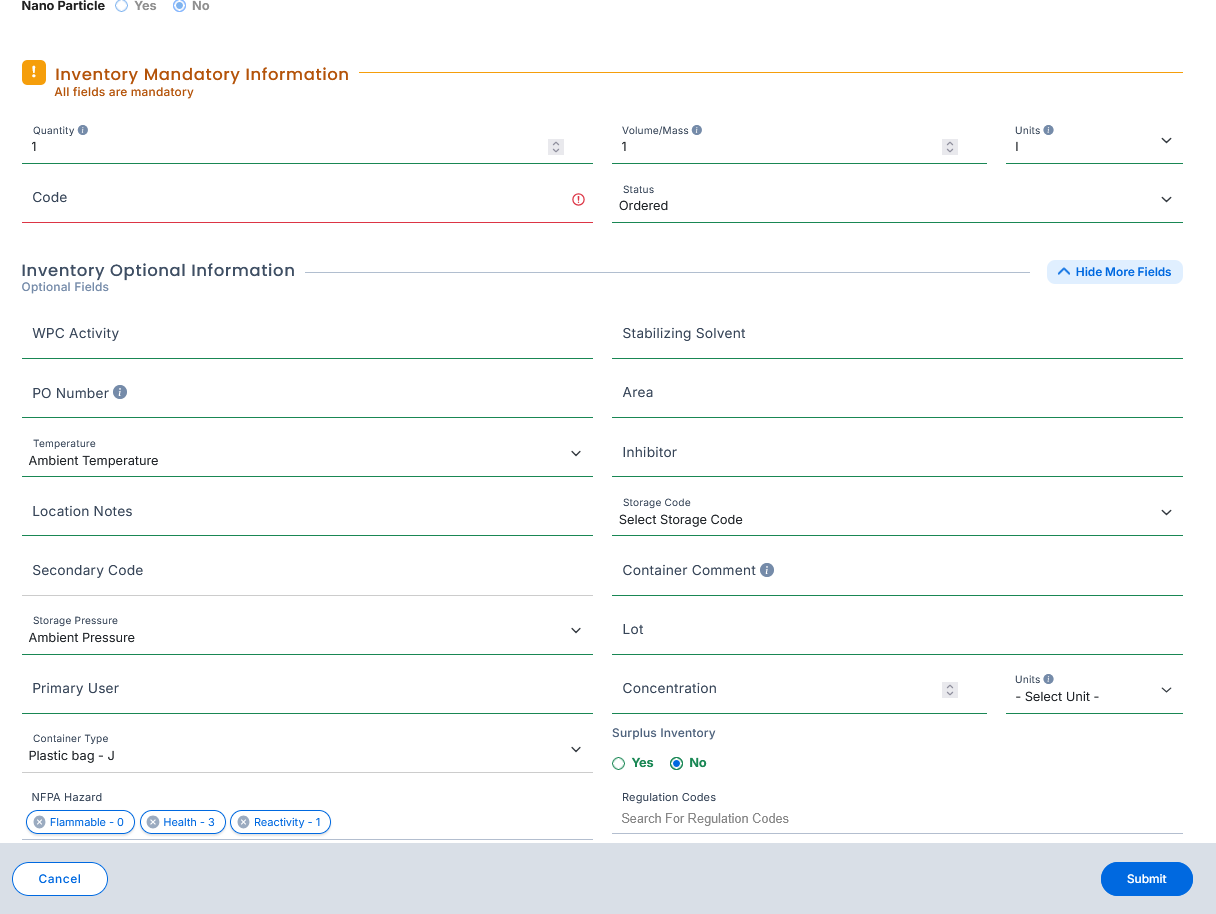Focus the Code input field
1216x914 pixels.
click(307, 199)
